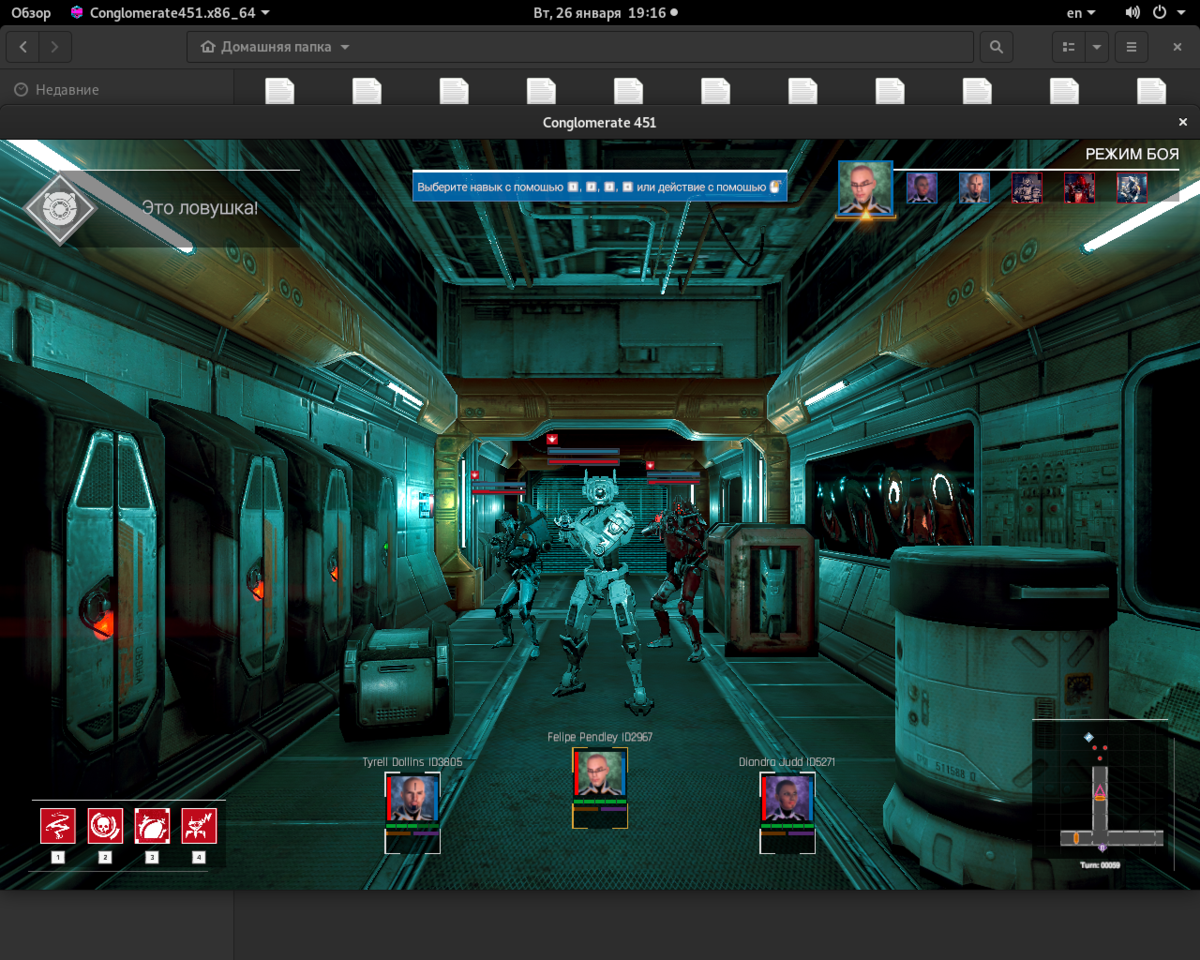Screen dimensions: 1200x960
Task: Activate the dome shield skill icon numbered 3
Action: [x=152, y=826]
